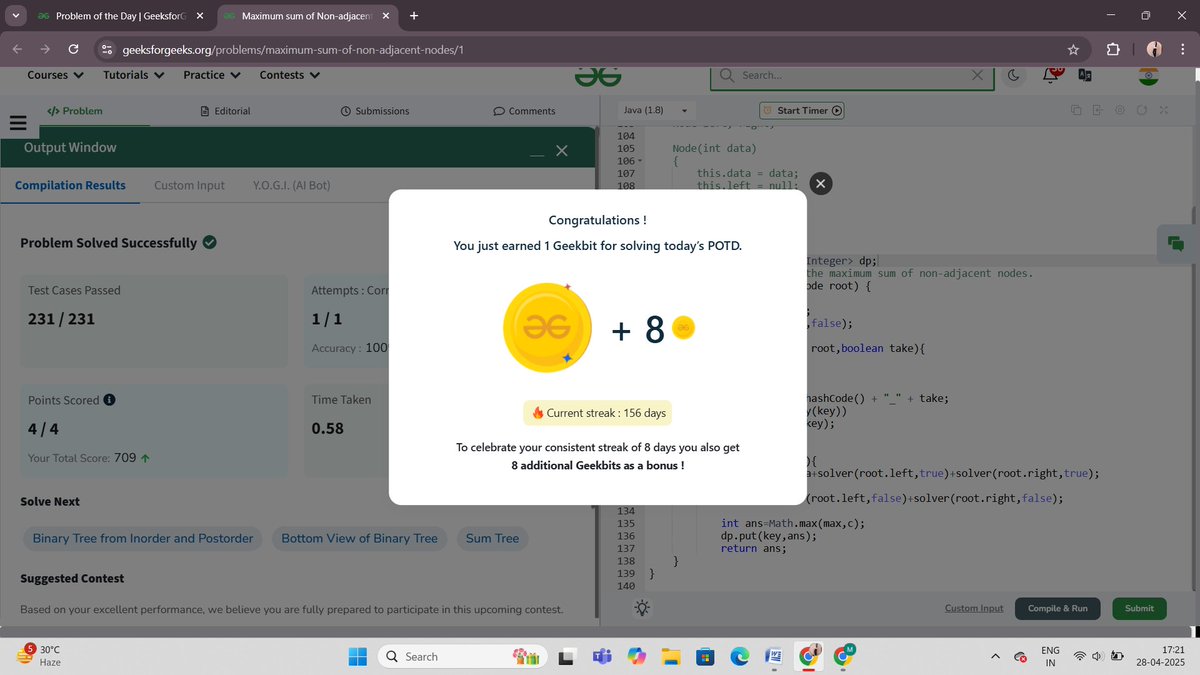This screenshot has width=1200, height=675.
Task: Open the Y.O.G.I. (AI Bot) tab
Action: point(291,185)
